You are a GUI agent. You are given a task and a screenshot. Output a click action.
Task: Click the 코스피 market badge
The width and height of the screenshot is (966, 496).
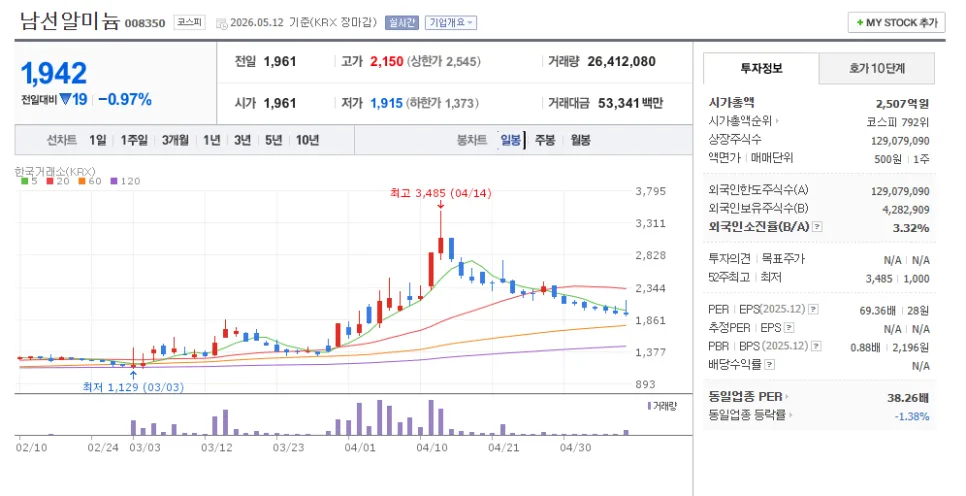pyautogui.click(x=189, y=22)
